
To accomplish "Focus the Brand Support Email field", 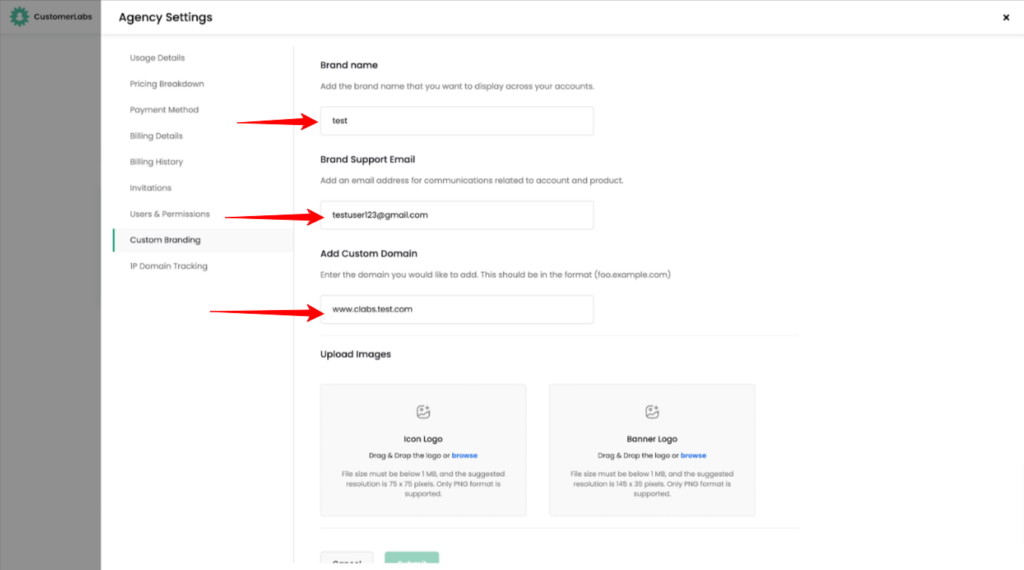I will [x=457, y=215].
